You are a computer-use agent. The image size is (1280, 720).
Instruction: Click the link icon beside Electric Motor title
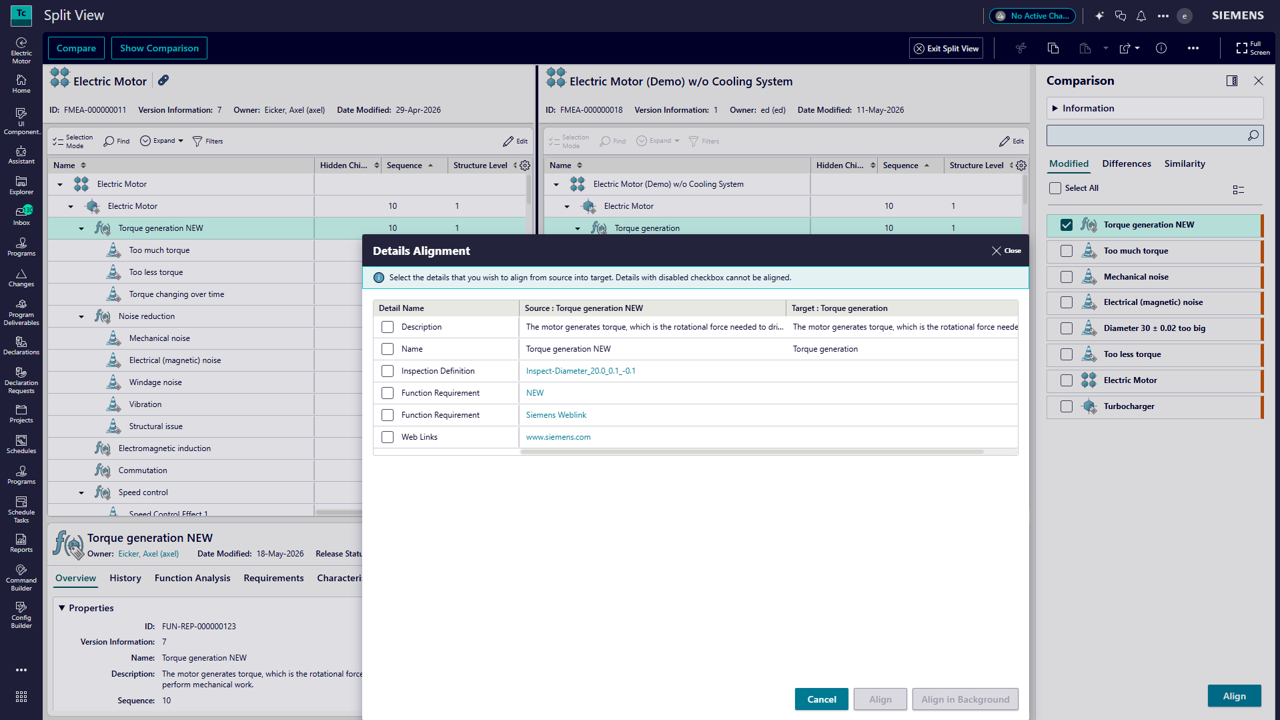[163, 81]
